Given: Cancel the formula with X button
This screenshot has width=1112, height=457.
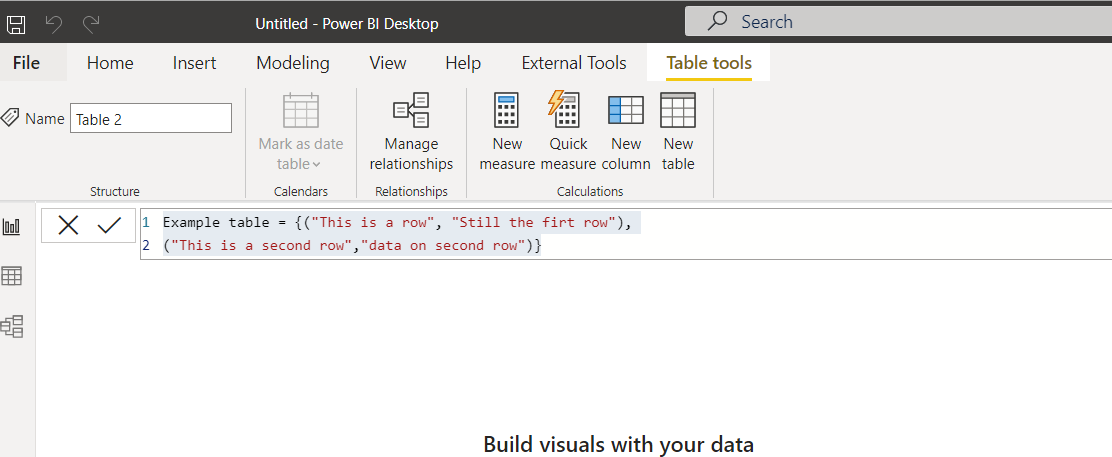Looking at the screenshot, I should pos(68,226).
